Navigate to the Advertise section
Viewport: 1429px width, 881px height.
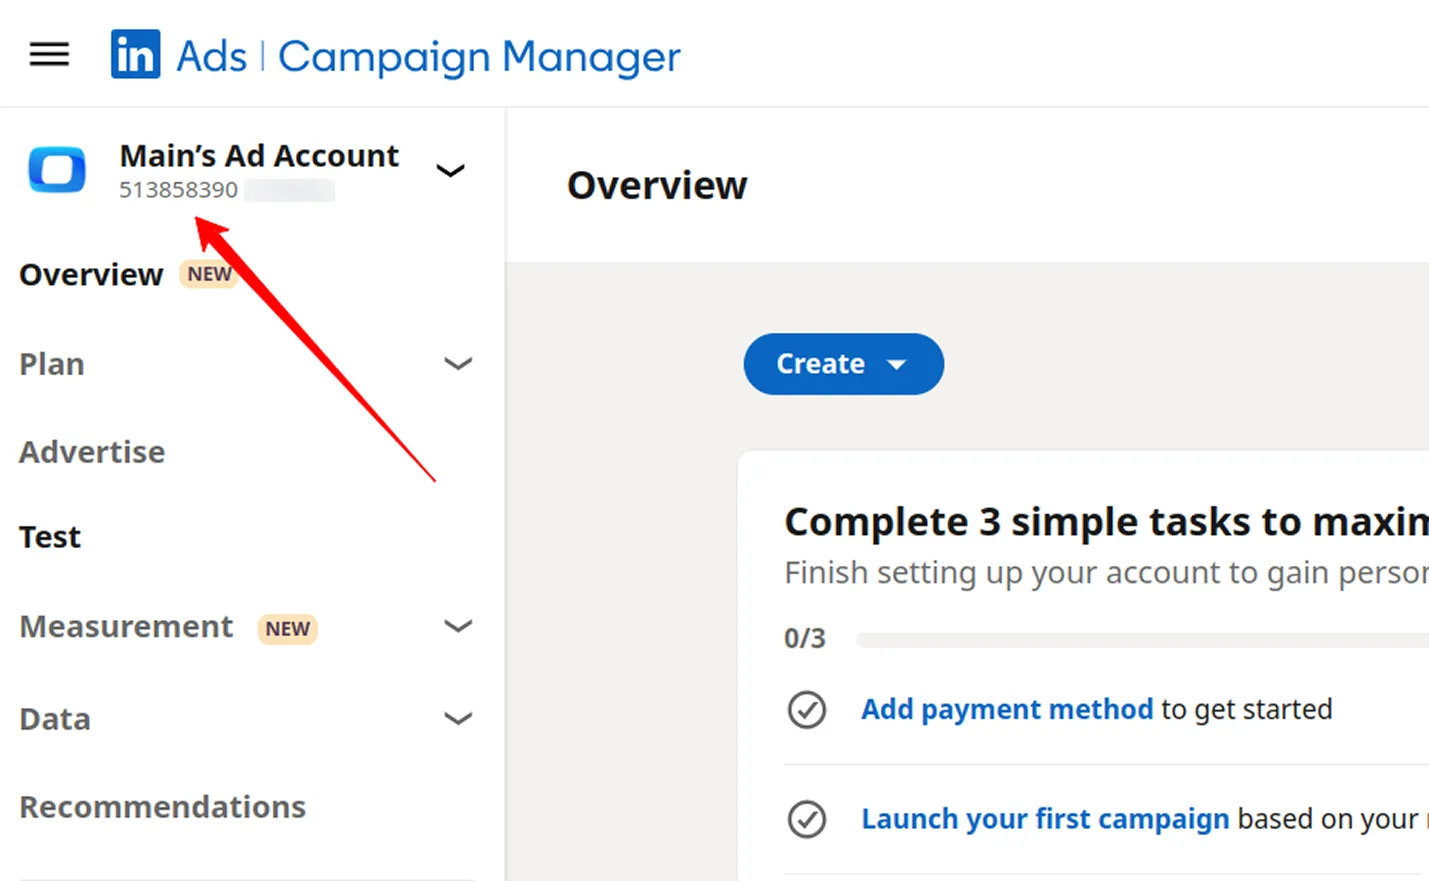(x=91, y=452)
